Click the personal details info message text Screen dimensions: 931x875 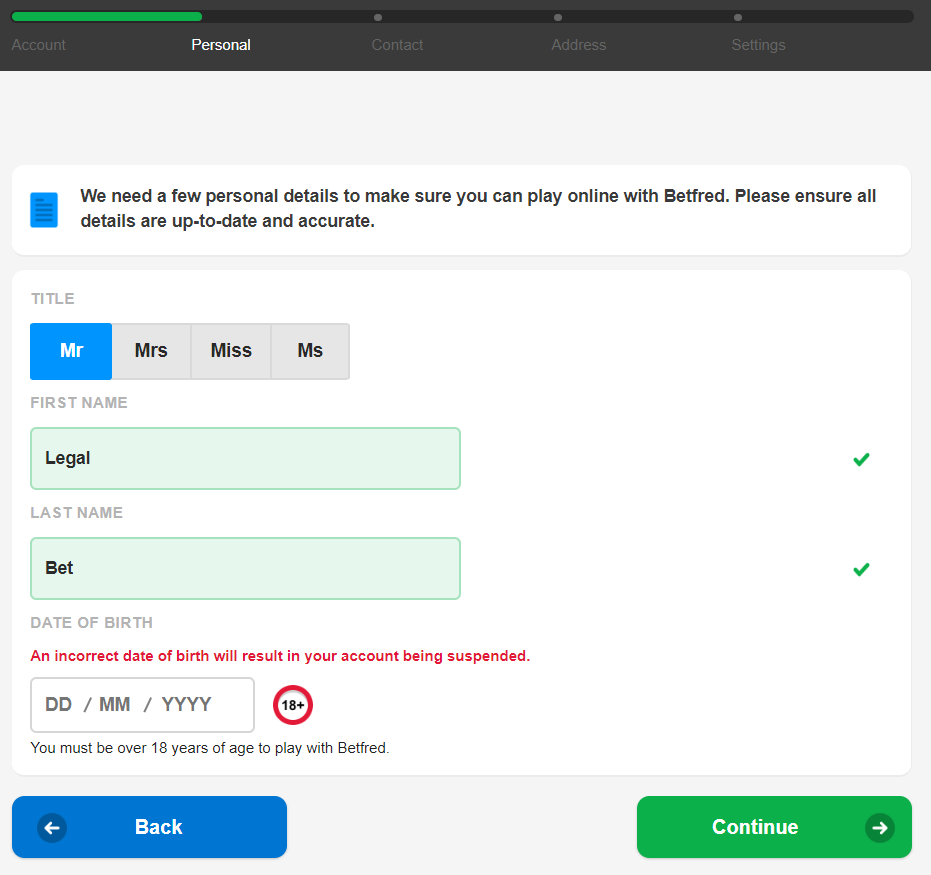(478, 208)
